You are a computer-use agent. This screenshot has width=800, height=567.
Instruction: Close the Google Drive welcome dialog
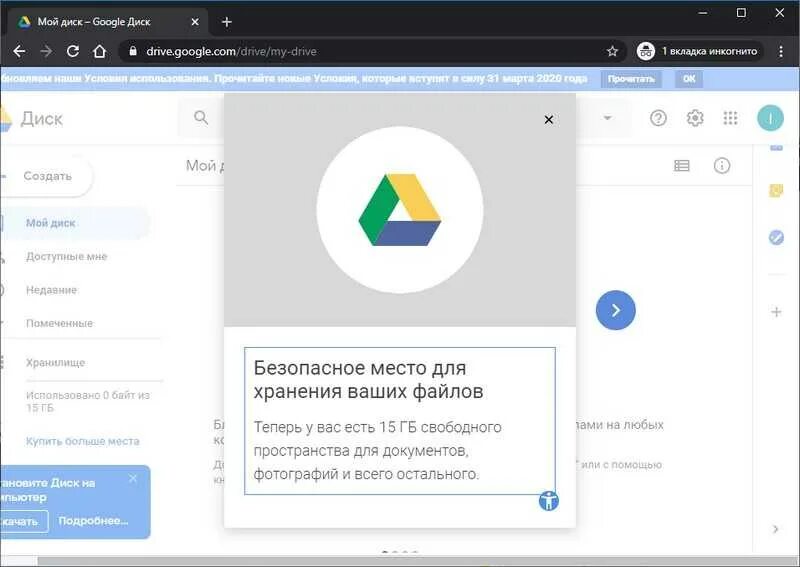[548, 119]
